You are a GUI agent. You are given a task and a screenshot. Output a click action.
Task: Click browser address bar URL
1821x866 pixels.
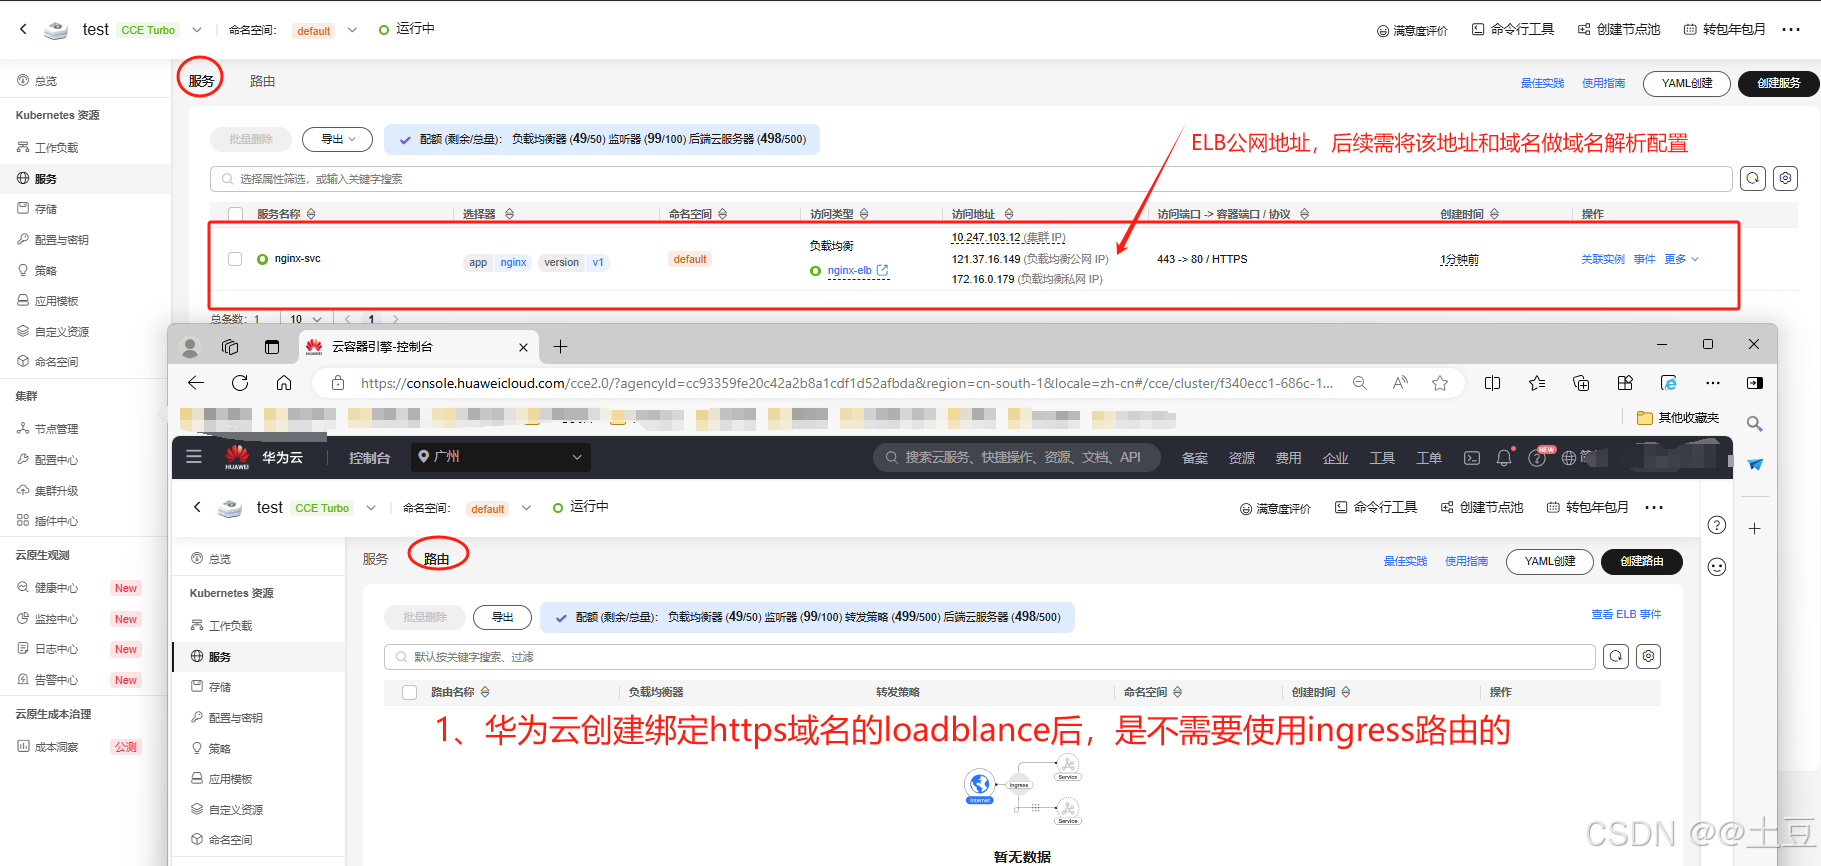[846, 383]
